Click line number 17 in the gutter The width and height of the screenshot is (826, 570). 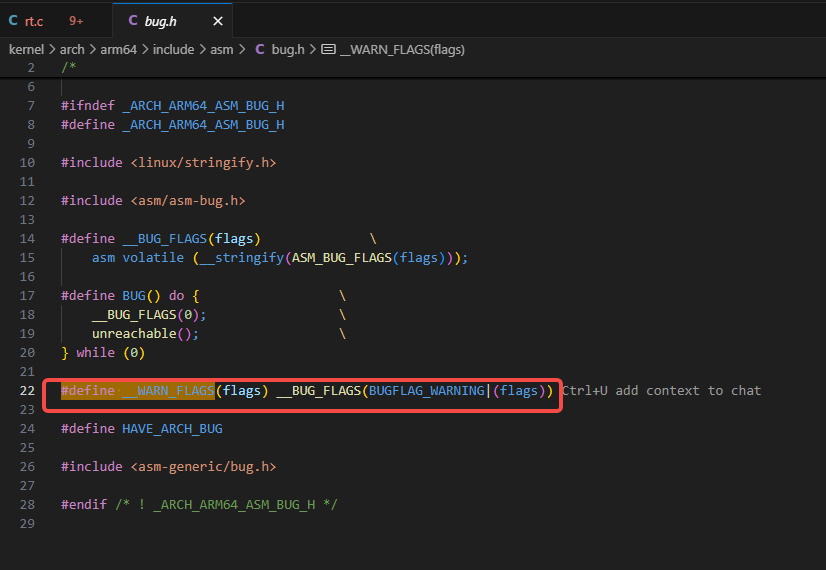click(27, 296)
